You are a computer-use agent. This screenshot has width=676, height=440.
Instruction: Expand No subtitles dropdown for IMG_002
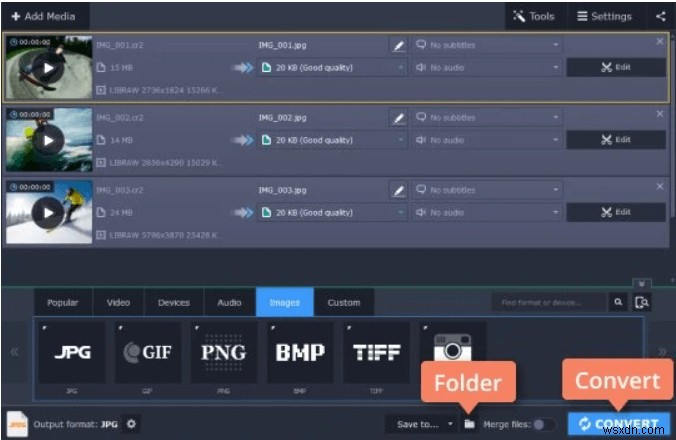tap(487, 117)
